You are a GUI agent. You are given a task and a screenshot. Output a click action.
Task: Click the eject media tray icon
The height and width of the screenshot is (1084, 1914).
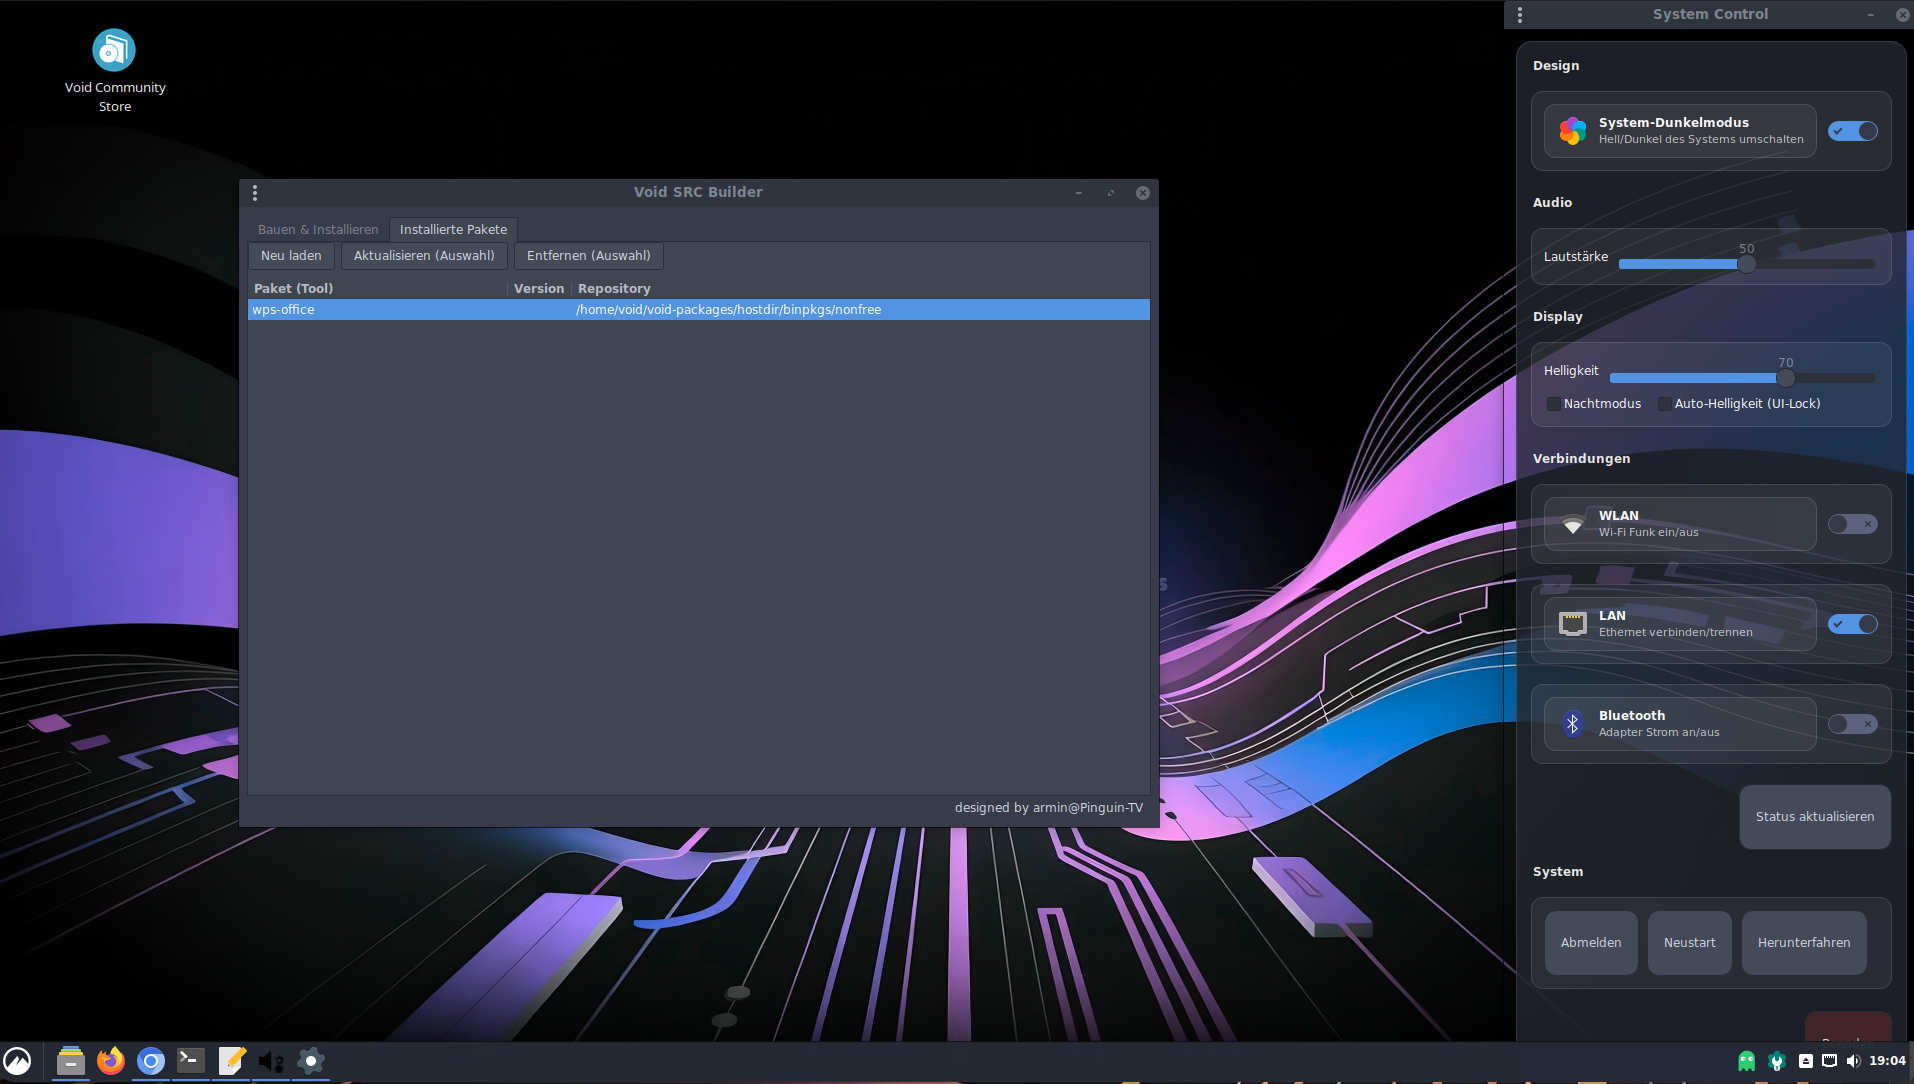(1805, 1061)
